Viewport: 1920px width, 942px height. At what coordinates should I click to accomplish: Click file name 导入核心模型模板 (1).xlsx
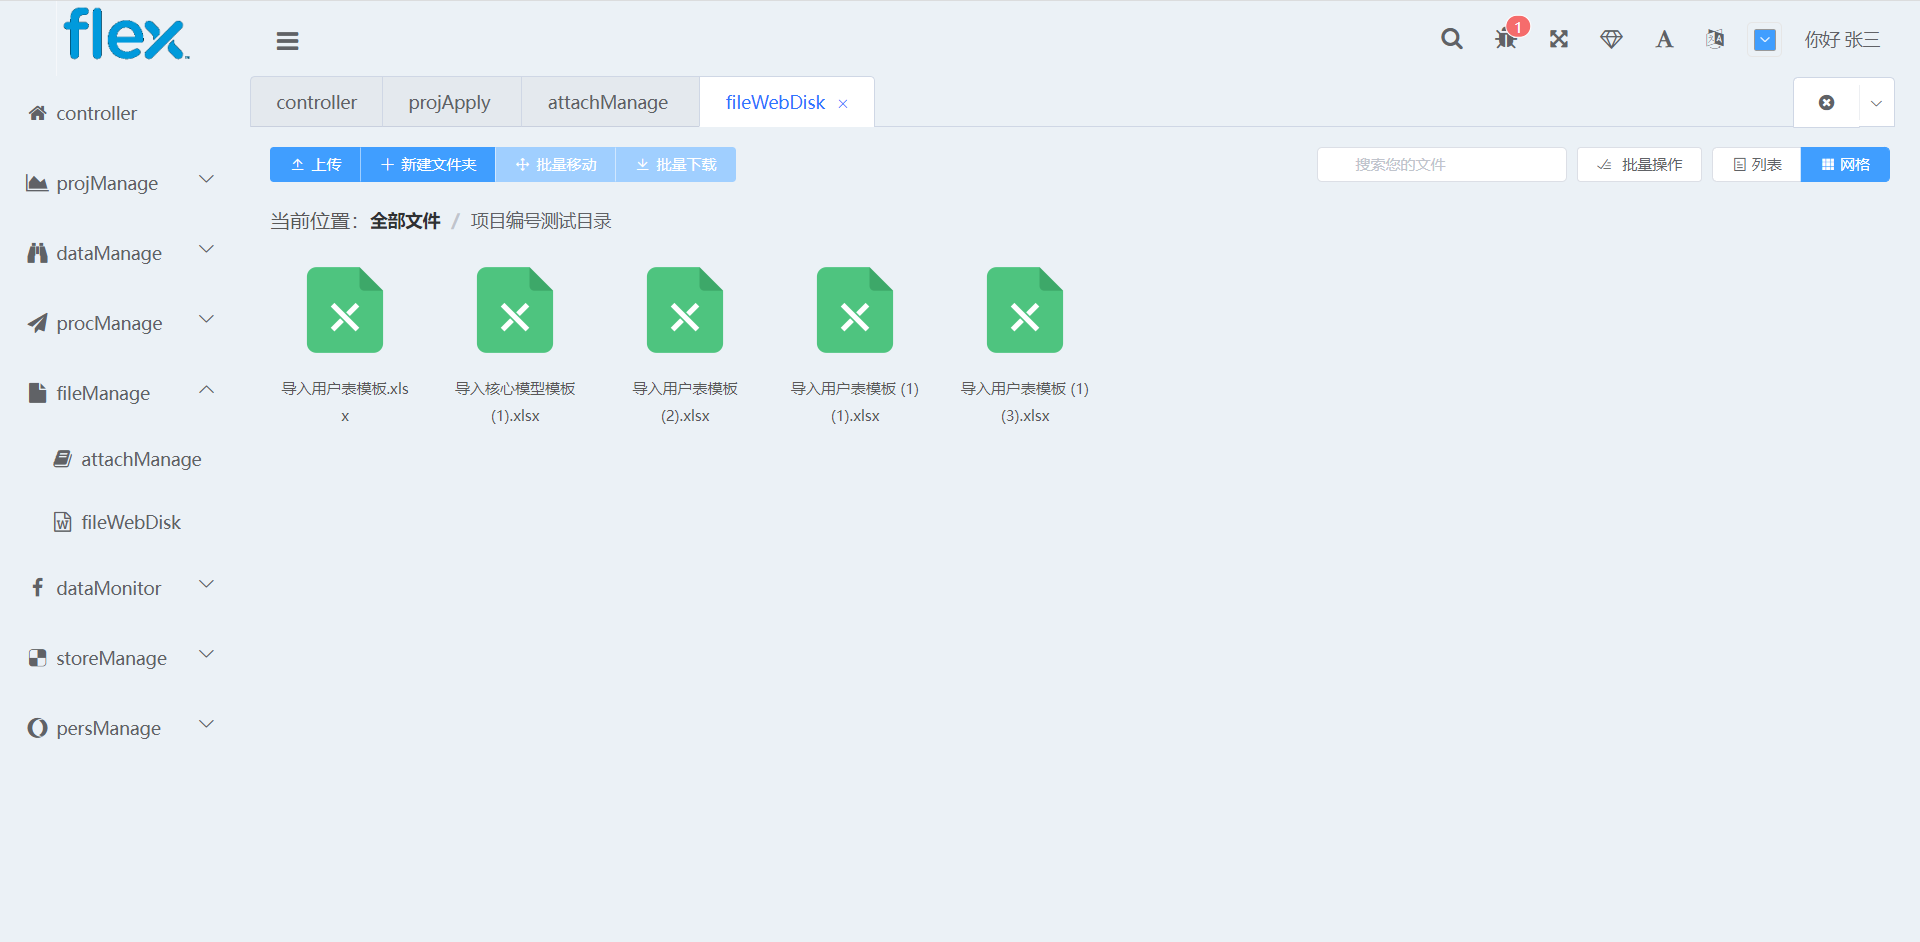point(515,402)
